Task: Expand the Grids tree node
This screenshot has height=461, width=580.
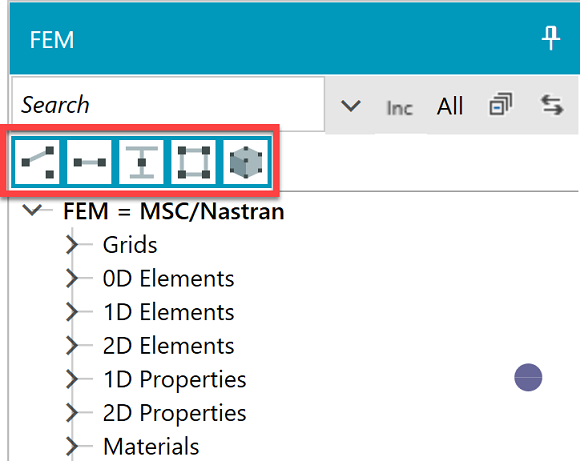Action: [x=72, y=245]
